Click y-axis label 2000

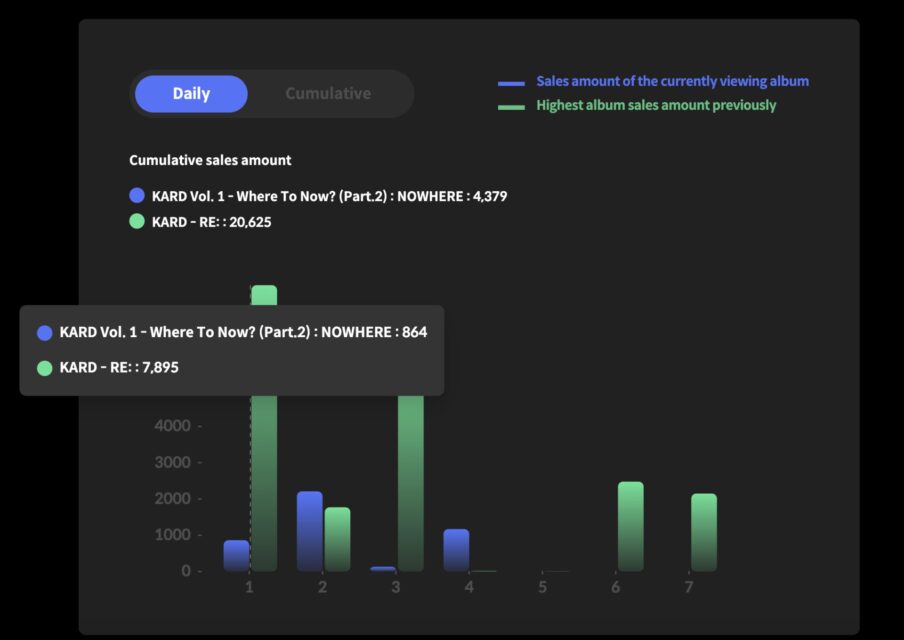pyautogui.click(x=172, y=499)
